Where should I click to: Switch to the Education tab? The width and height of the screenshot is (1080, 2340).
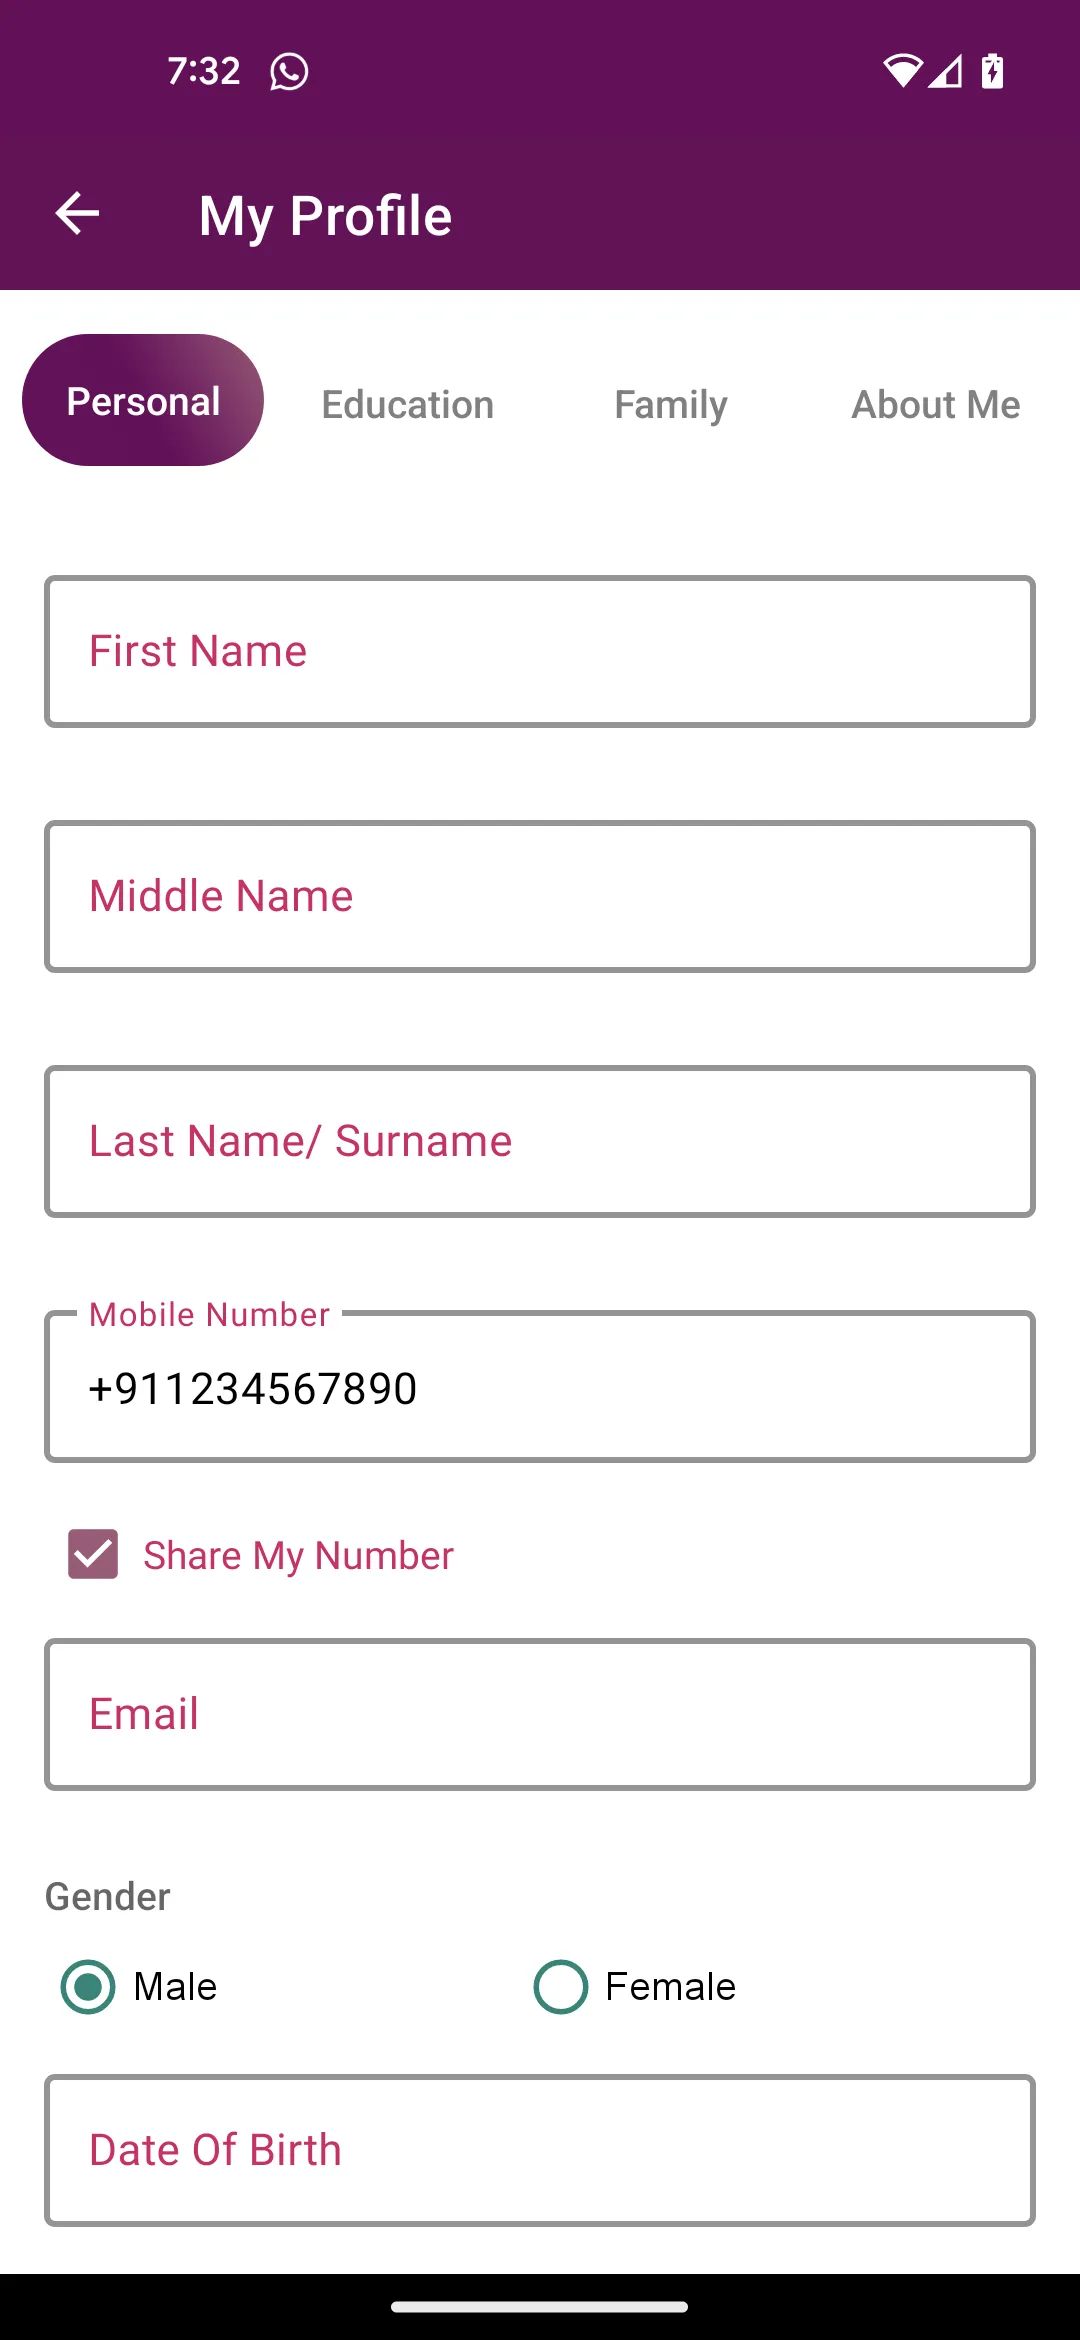(408, 405)
